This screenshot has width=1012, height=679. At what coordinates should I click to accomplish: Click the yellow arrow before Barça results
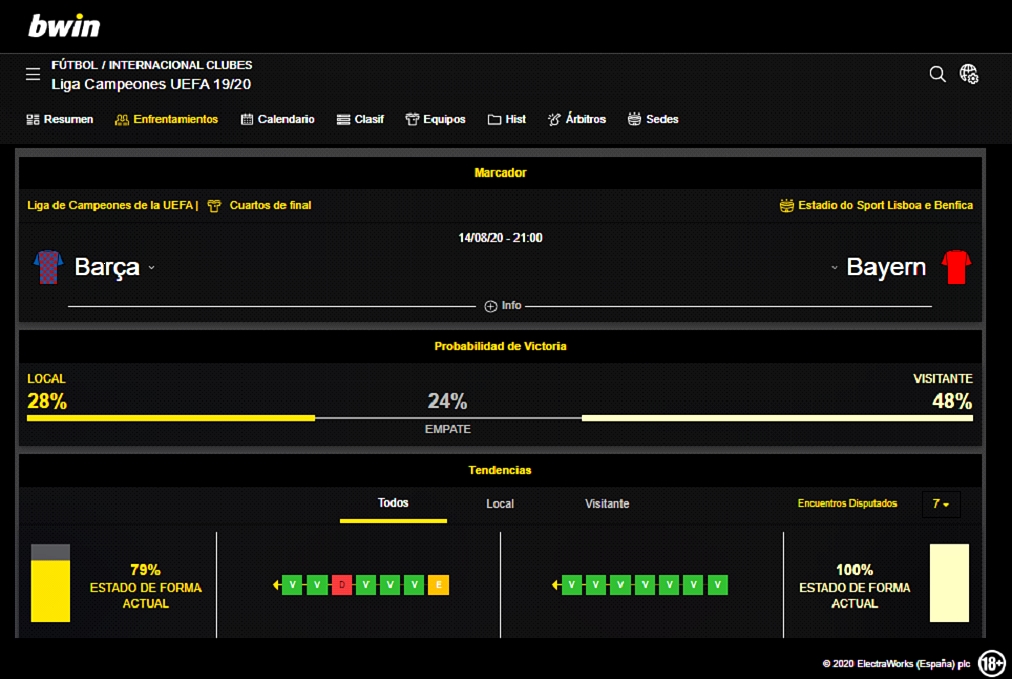(x=276, y=585)
